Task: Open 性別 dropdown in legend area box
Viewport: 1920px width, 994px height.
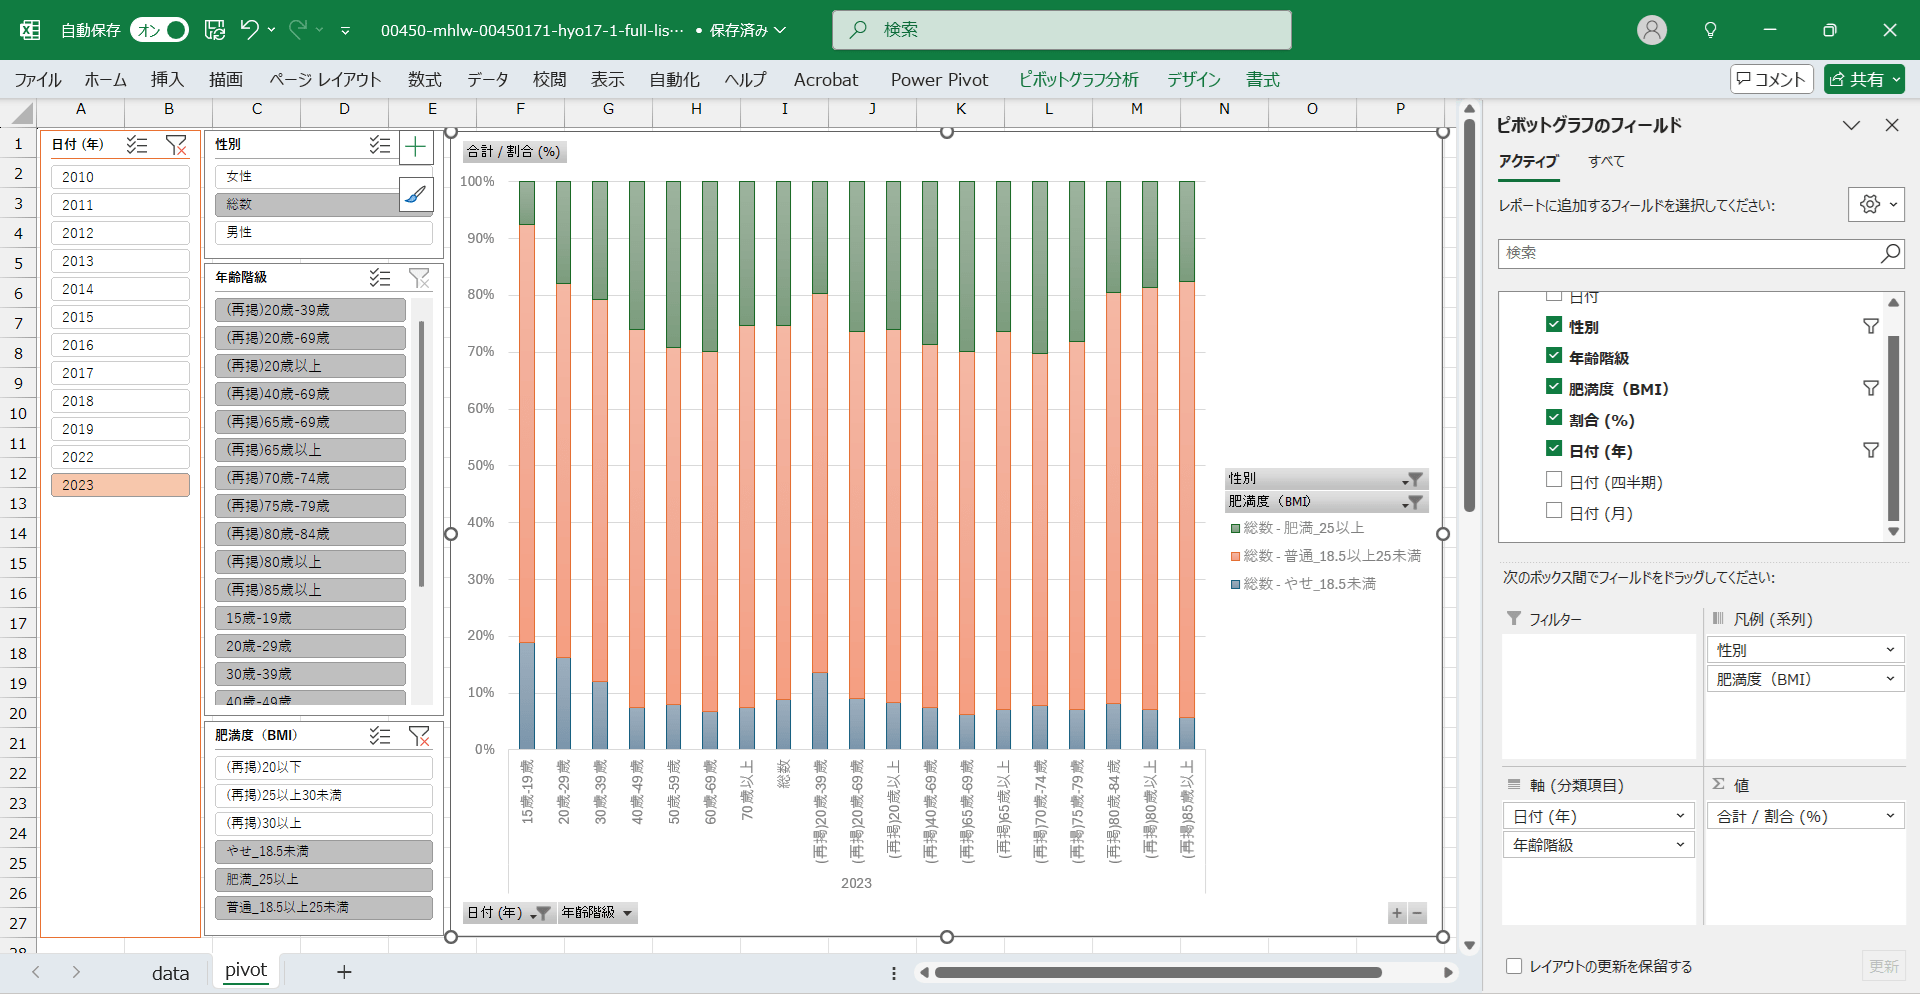Action: point(1890,650)
